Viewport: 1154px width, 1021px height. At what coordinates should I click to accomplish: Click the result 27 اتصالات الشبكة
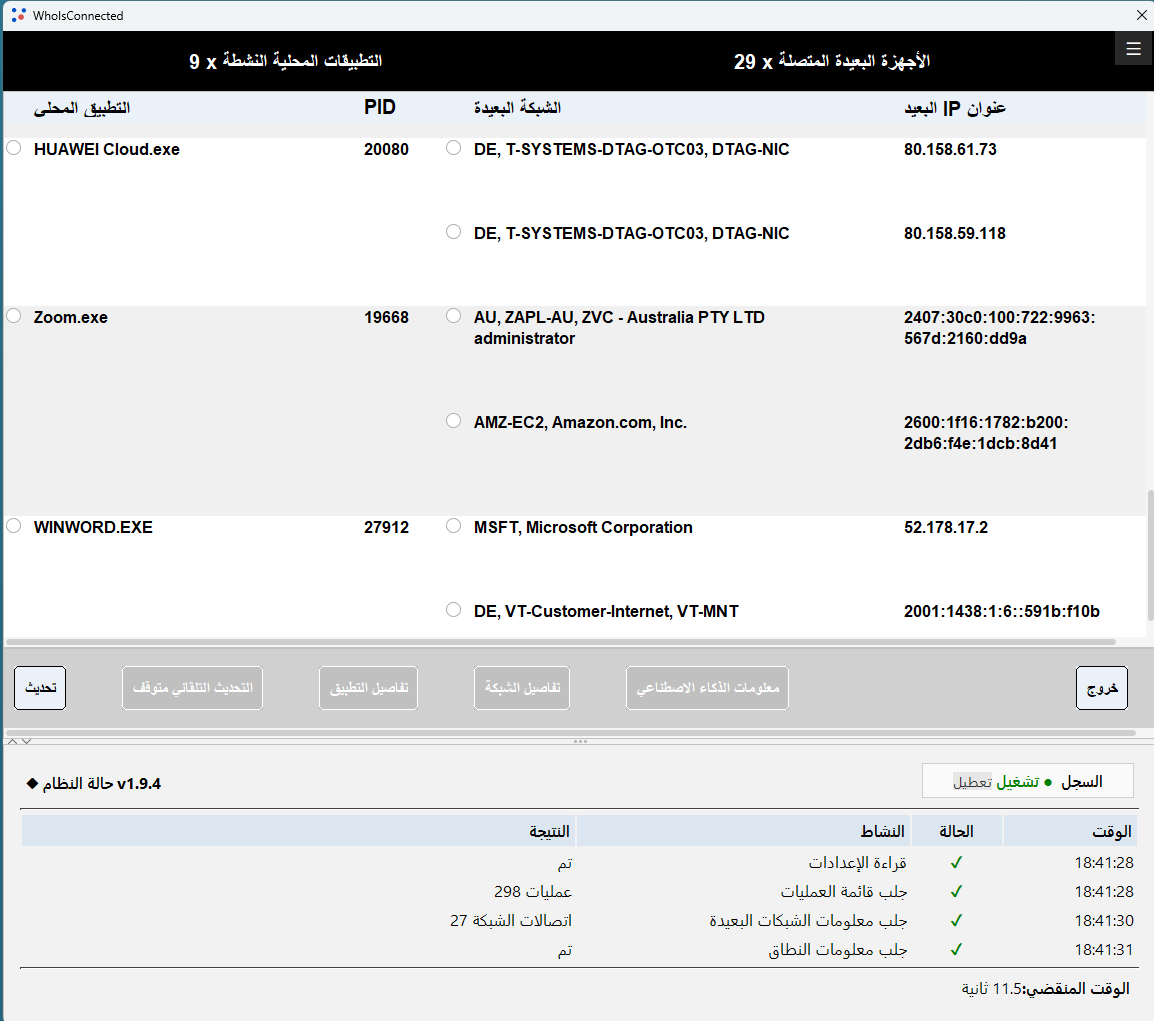511,920
